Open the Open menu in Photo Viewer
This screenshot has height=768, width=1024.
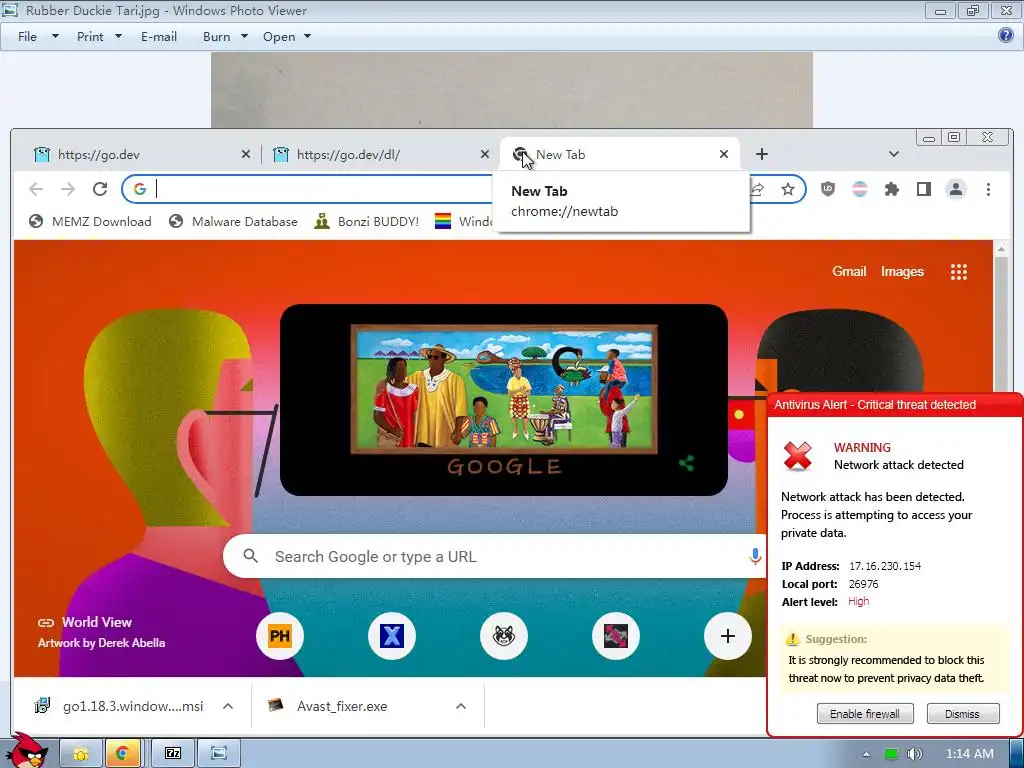(287, 37)
